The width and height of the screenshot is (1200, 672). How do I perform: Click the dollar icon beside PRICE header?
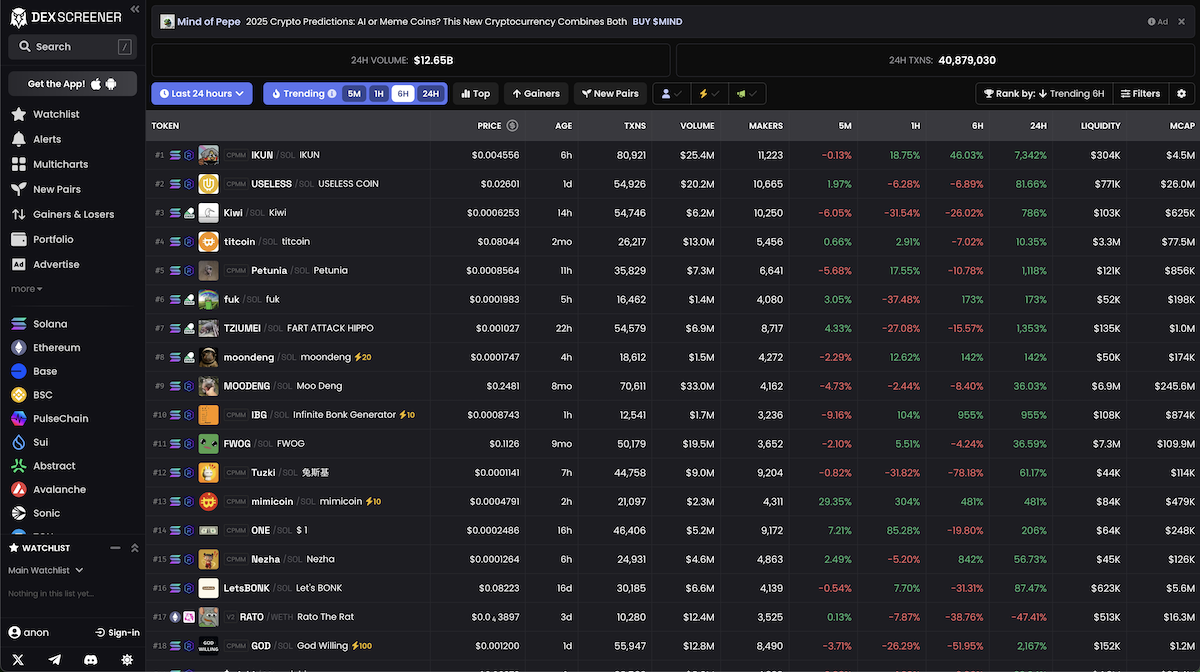point(512,126)
